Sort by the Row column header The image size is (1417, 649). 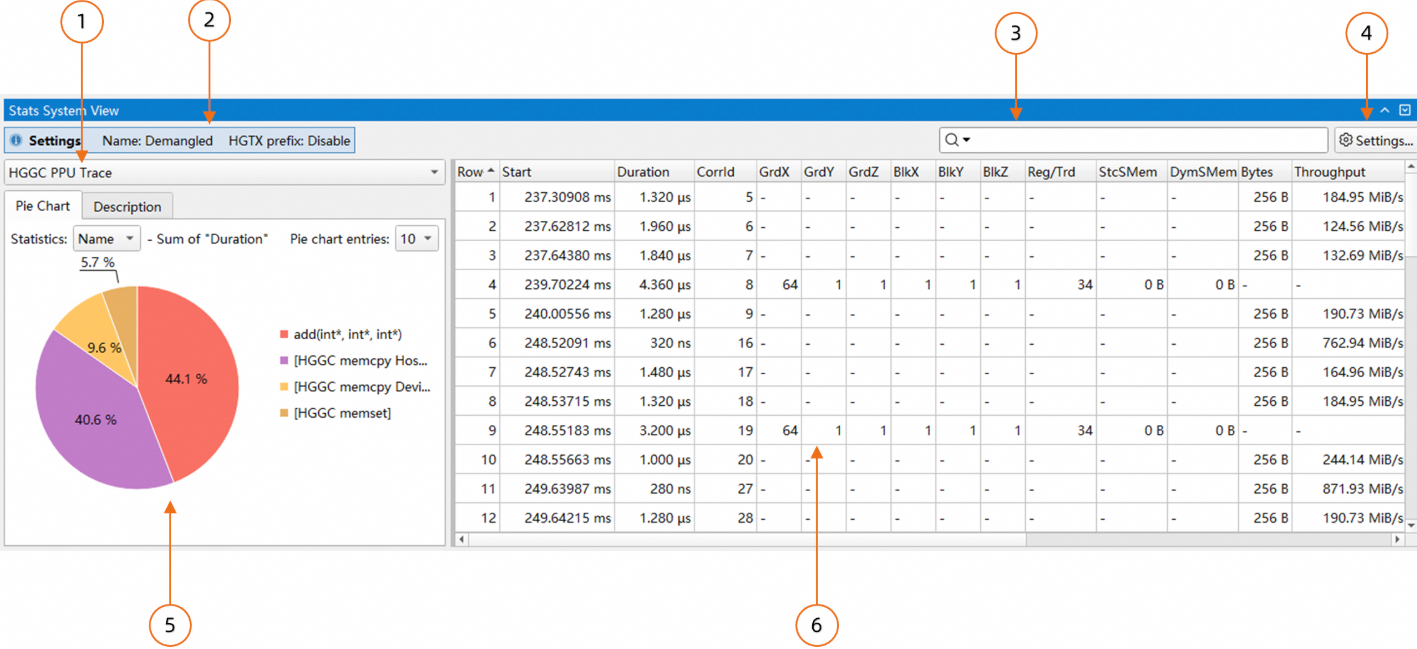(x=476, y=172)
